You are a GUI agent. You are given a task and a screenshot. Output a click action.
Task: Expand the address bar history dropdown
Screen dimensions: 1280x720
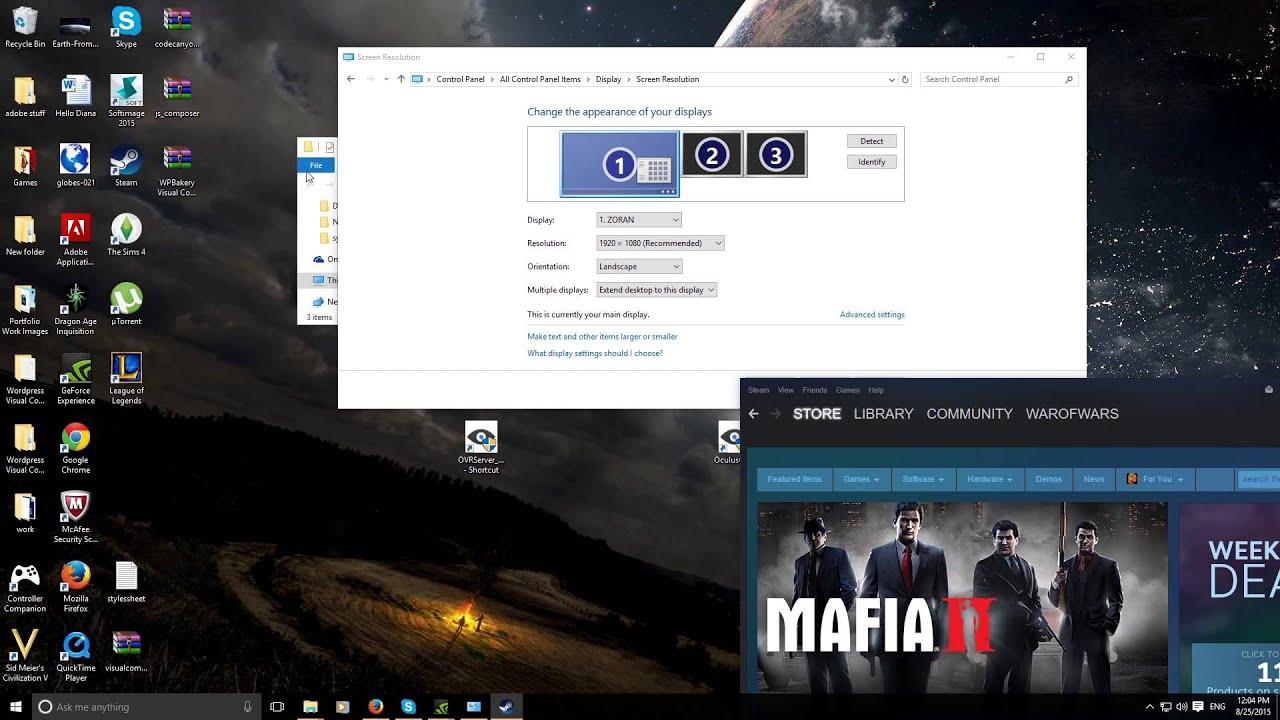point(891,79)
